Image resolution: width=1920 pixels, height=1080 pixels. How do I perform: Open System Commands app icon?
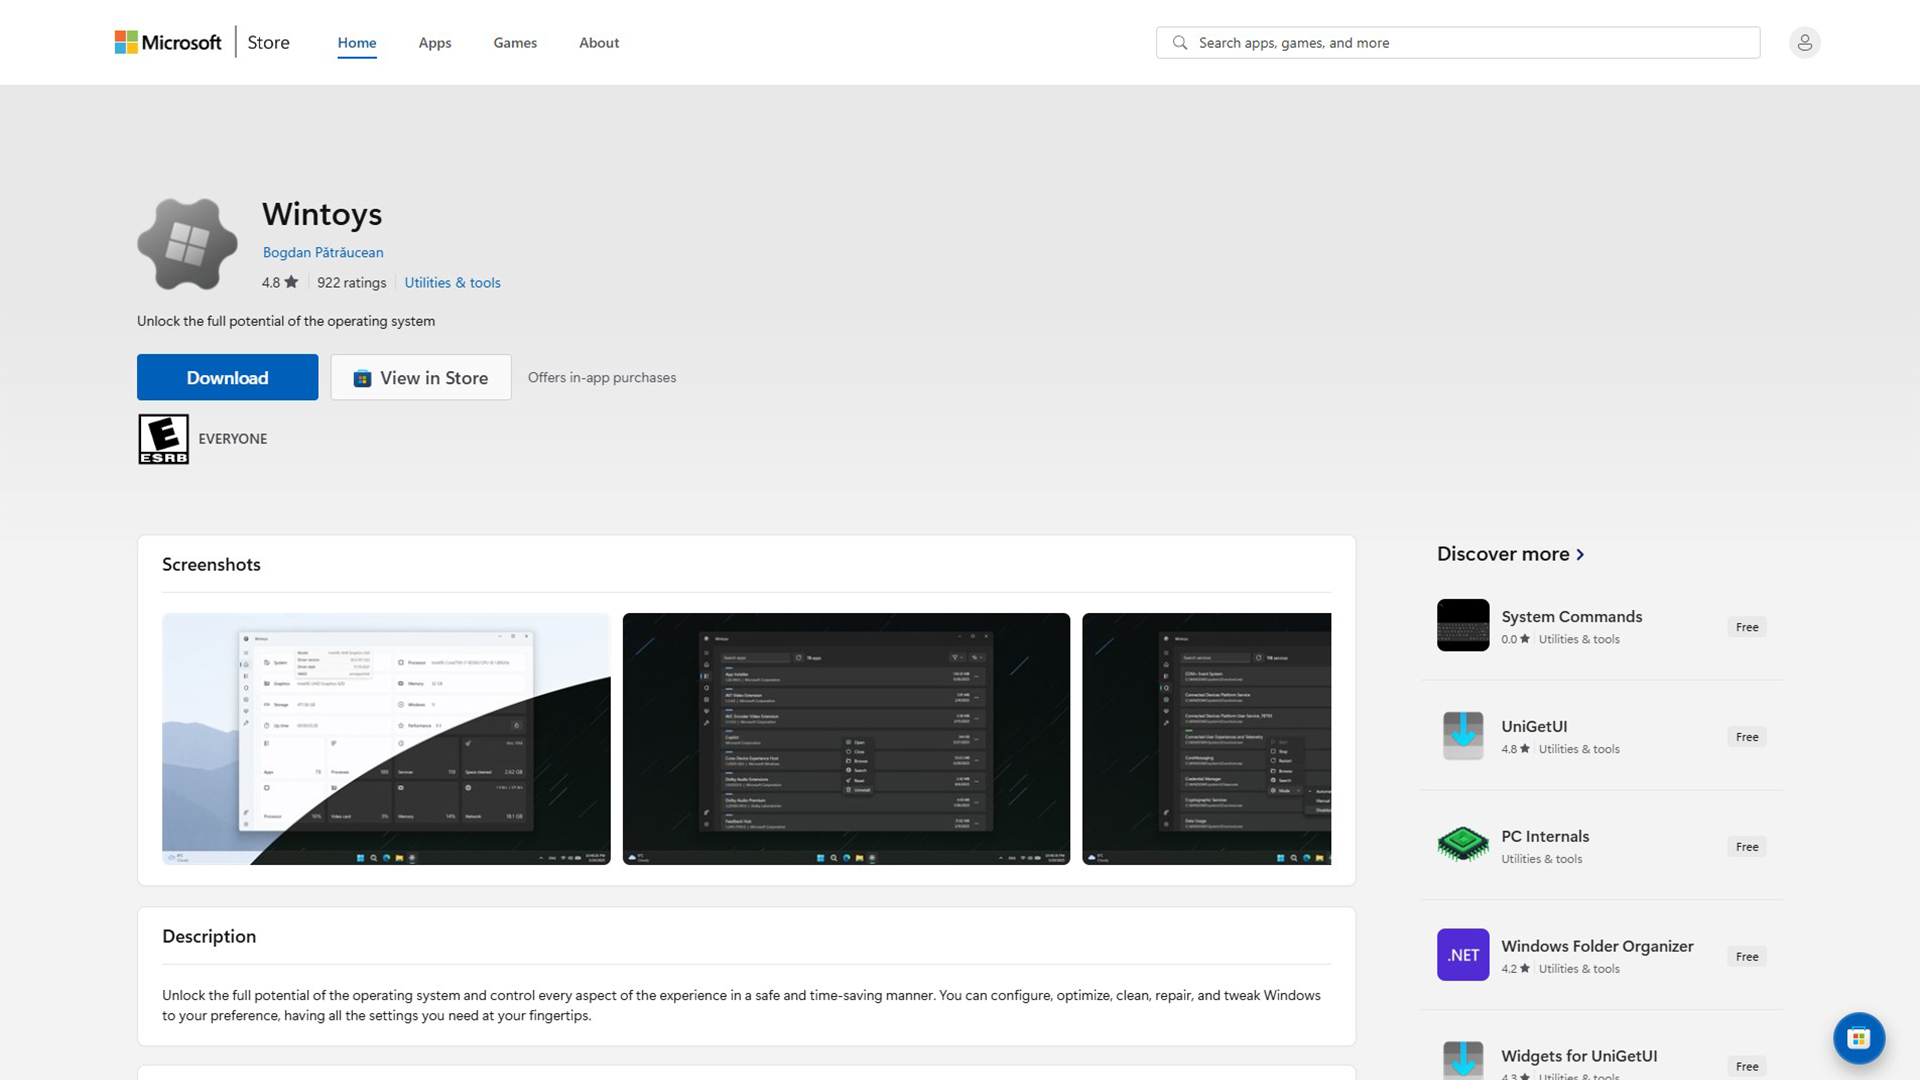tap(1463, 625)
